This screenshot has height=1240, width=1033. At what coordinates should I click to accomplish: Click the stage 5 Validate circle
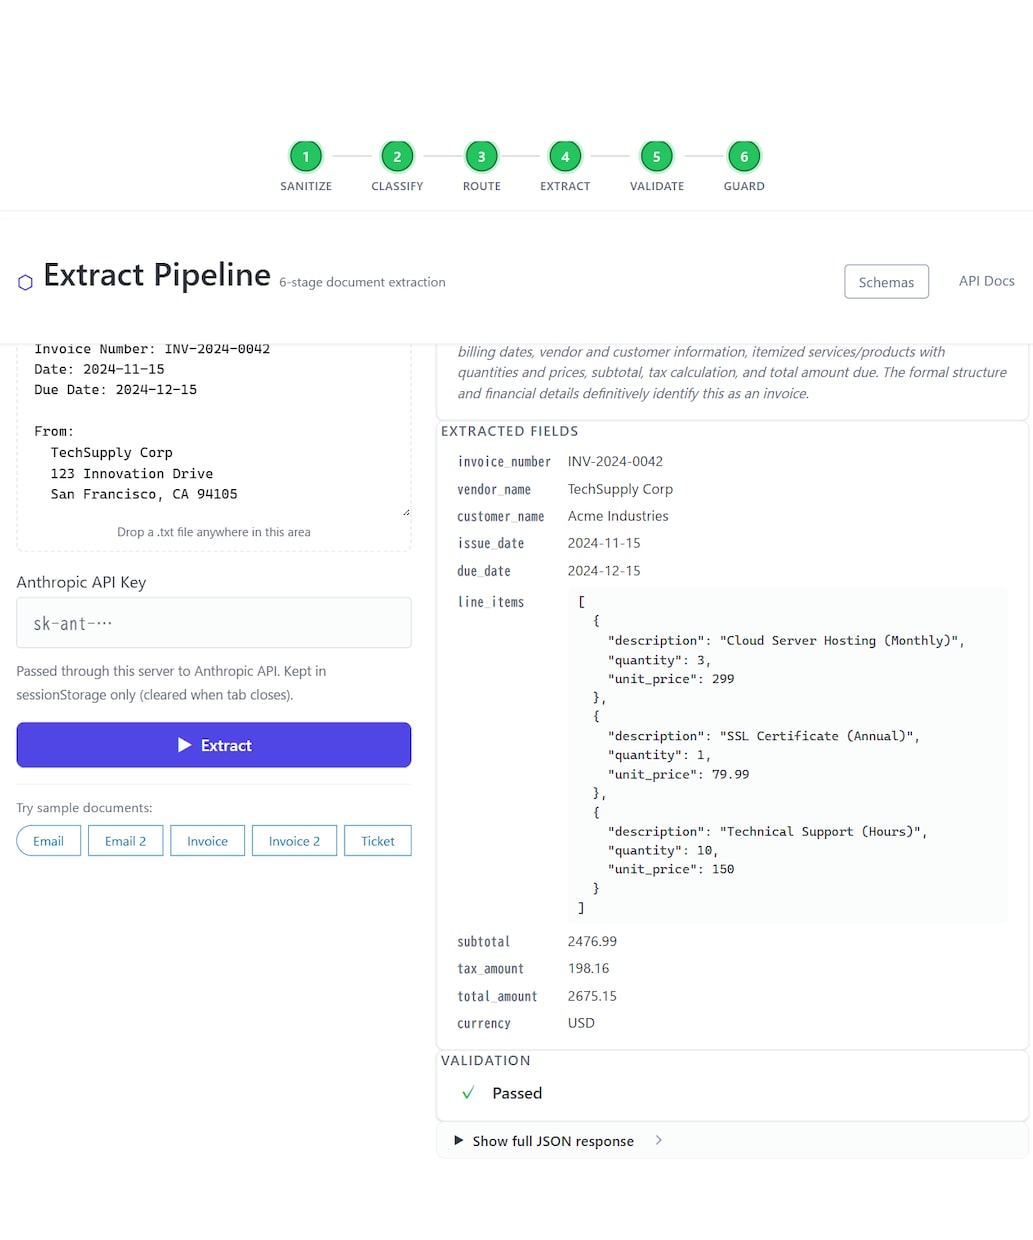(657, 156)
